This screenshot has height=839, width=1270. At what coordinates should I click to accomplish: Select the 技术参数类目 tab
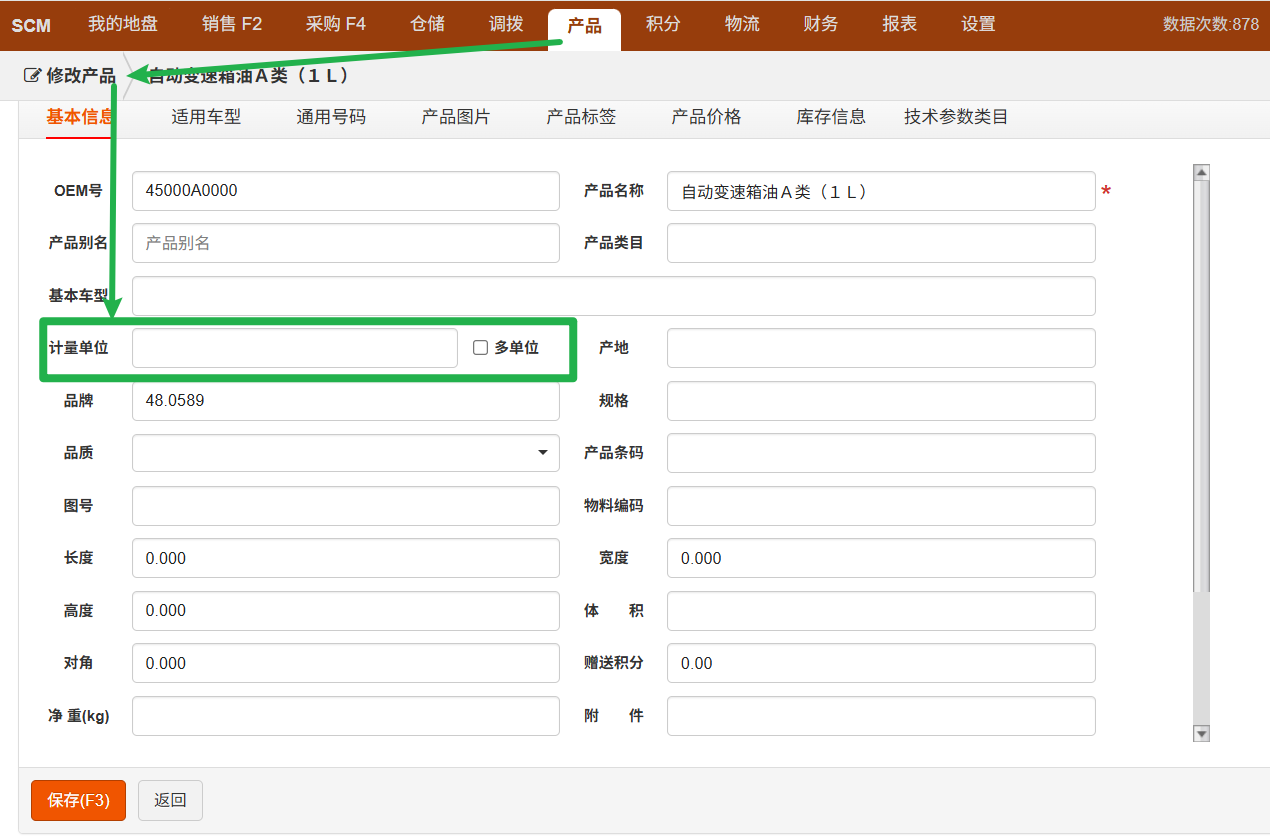[x=956, y=117]
